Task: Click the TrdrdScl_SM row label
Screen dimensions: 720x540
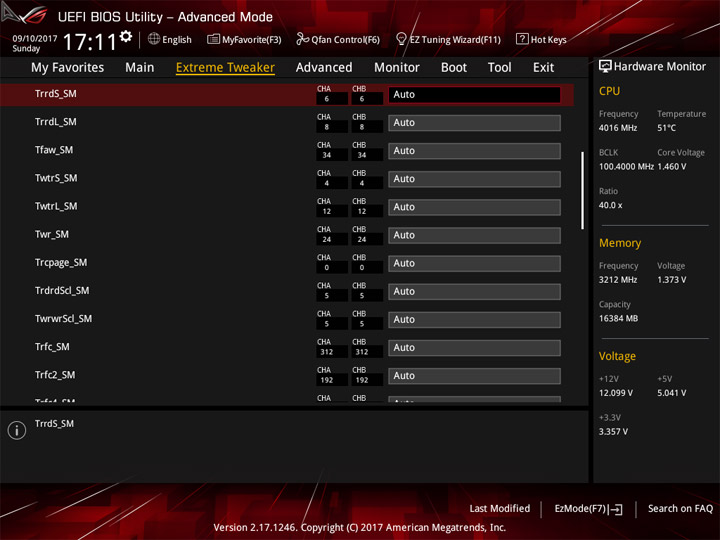Action: (x=62, y=291)
